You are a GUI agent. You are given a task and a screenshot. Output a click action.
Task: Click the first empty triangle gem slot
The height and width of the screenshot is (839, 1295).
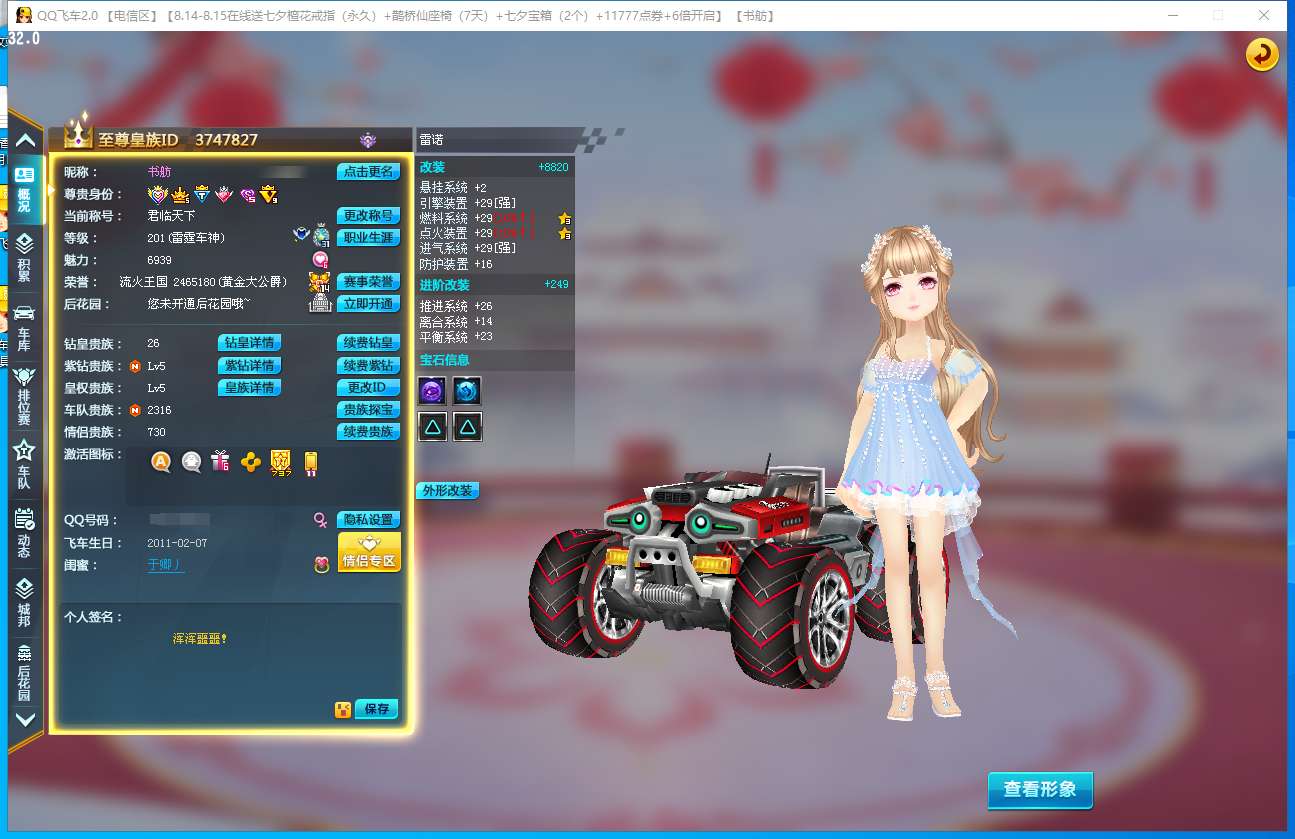tap(434, 428)
